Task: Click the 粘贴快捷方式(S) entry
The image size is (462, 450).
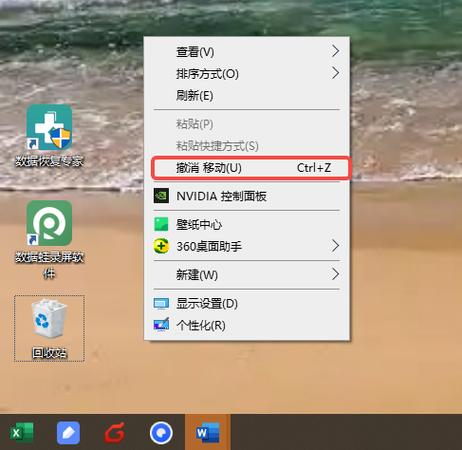Action: 247,146
